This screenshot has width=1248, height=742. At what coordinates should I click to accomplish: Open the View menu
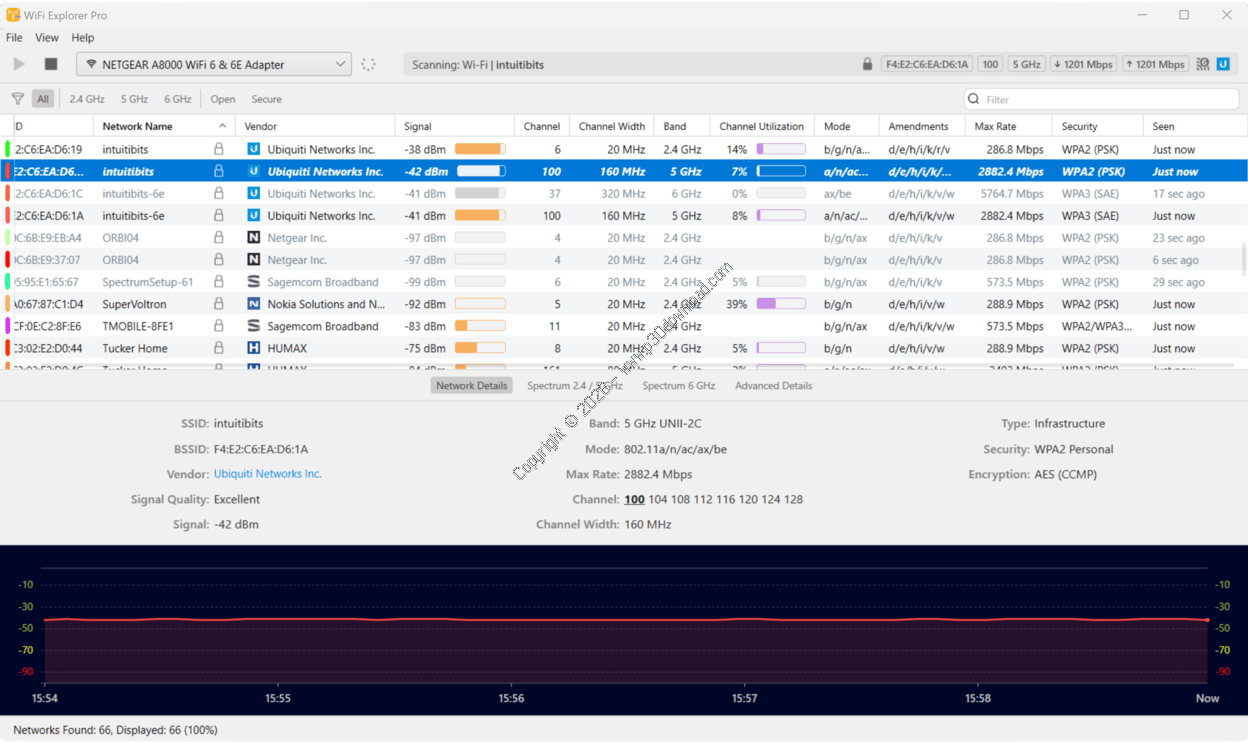[47, 38]
